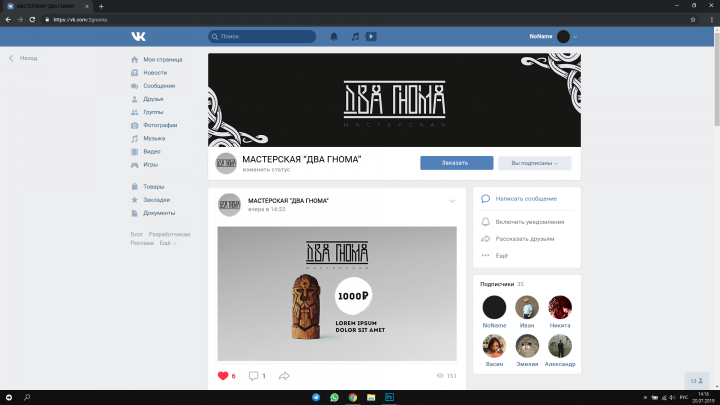Click the Документы file icon
This screenshot has height=405, width=720.
(135, 213)
